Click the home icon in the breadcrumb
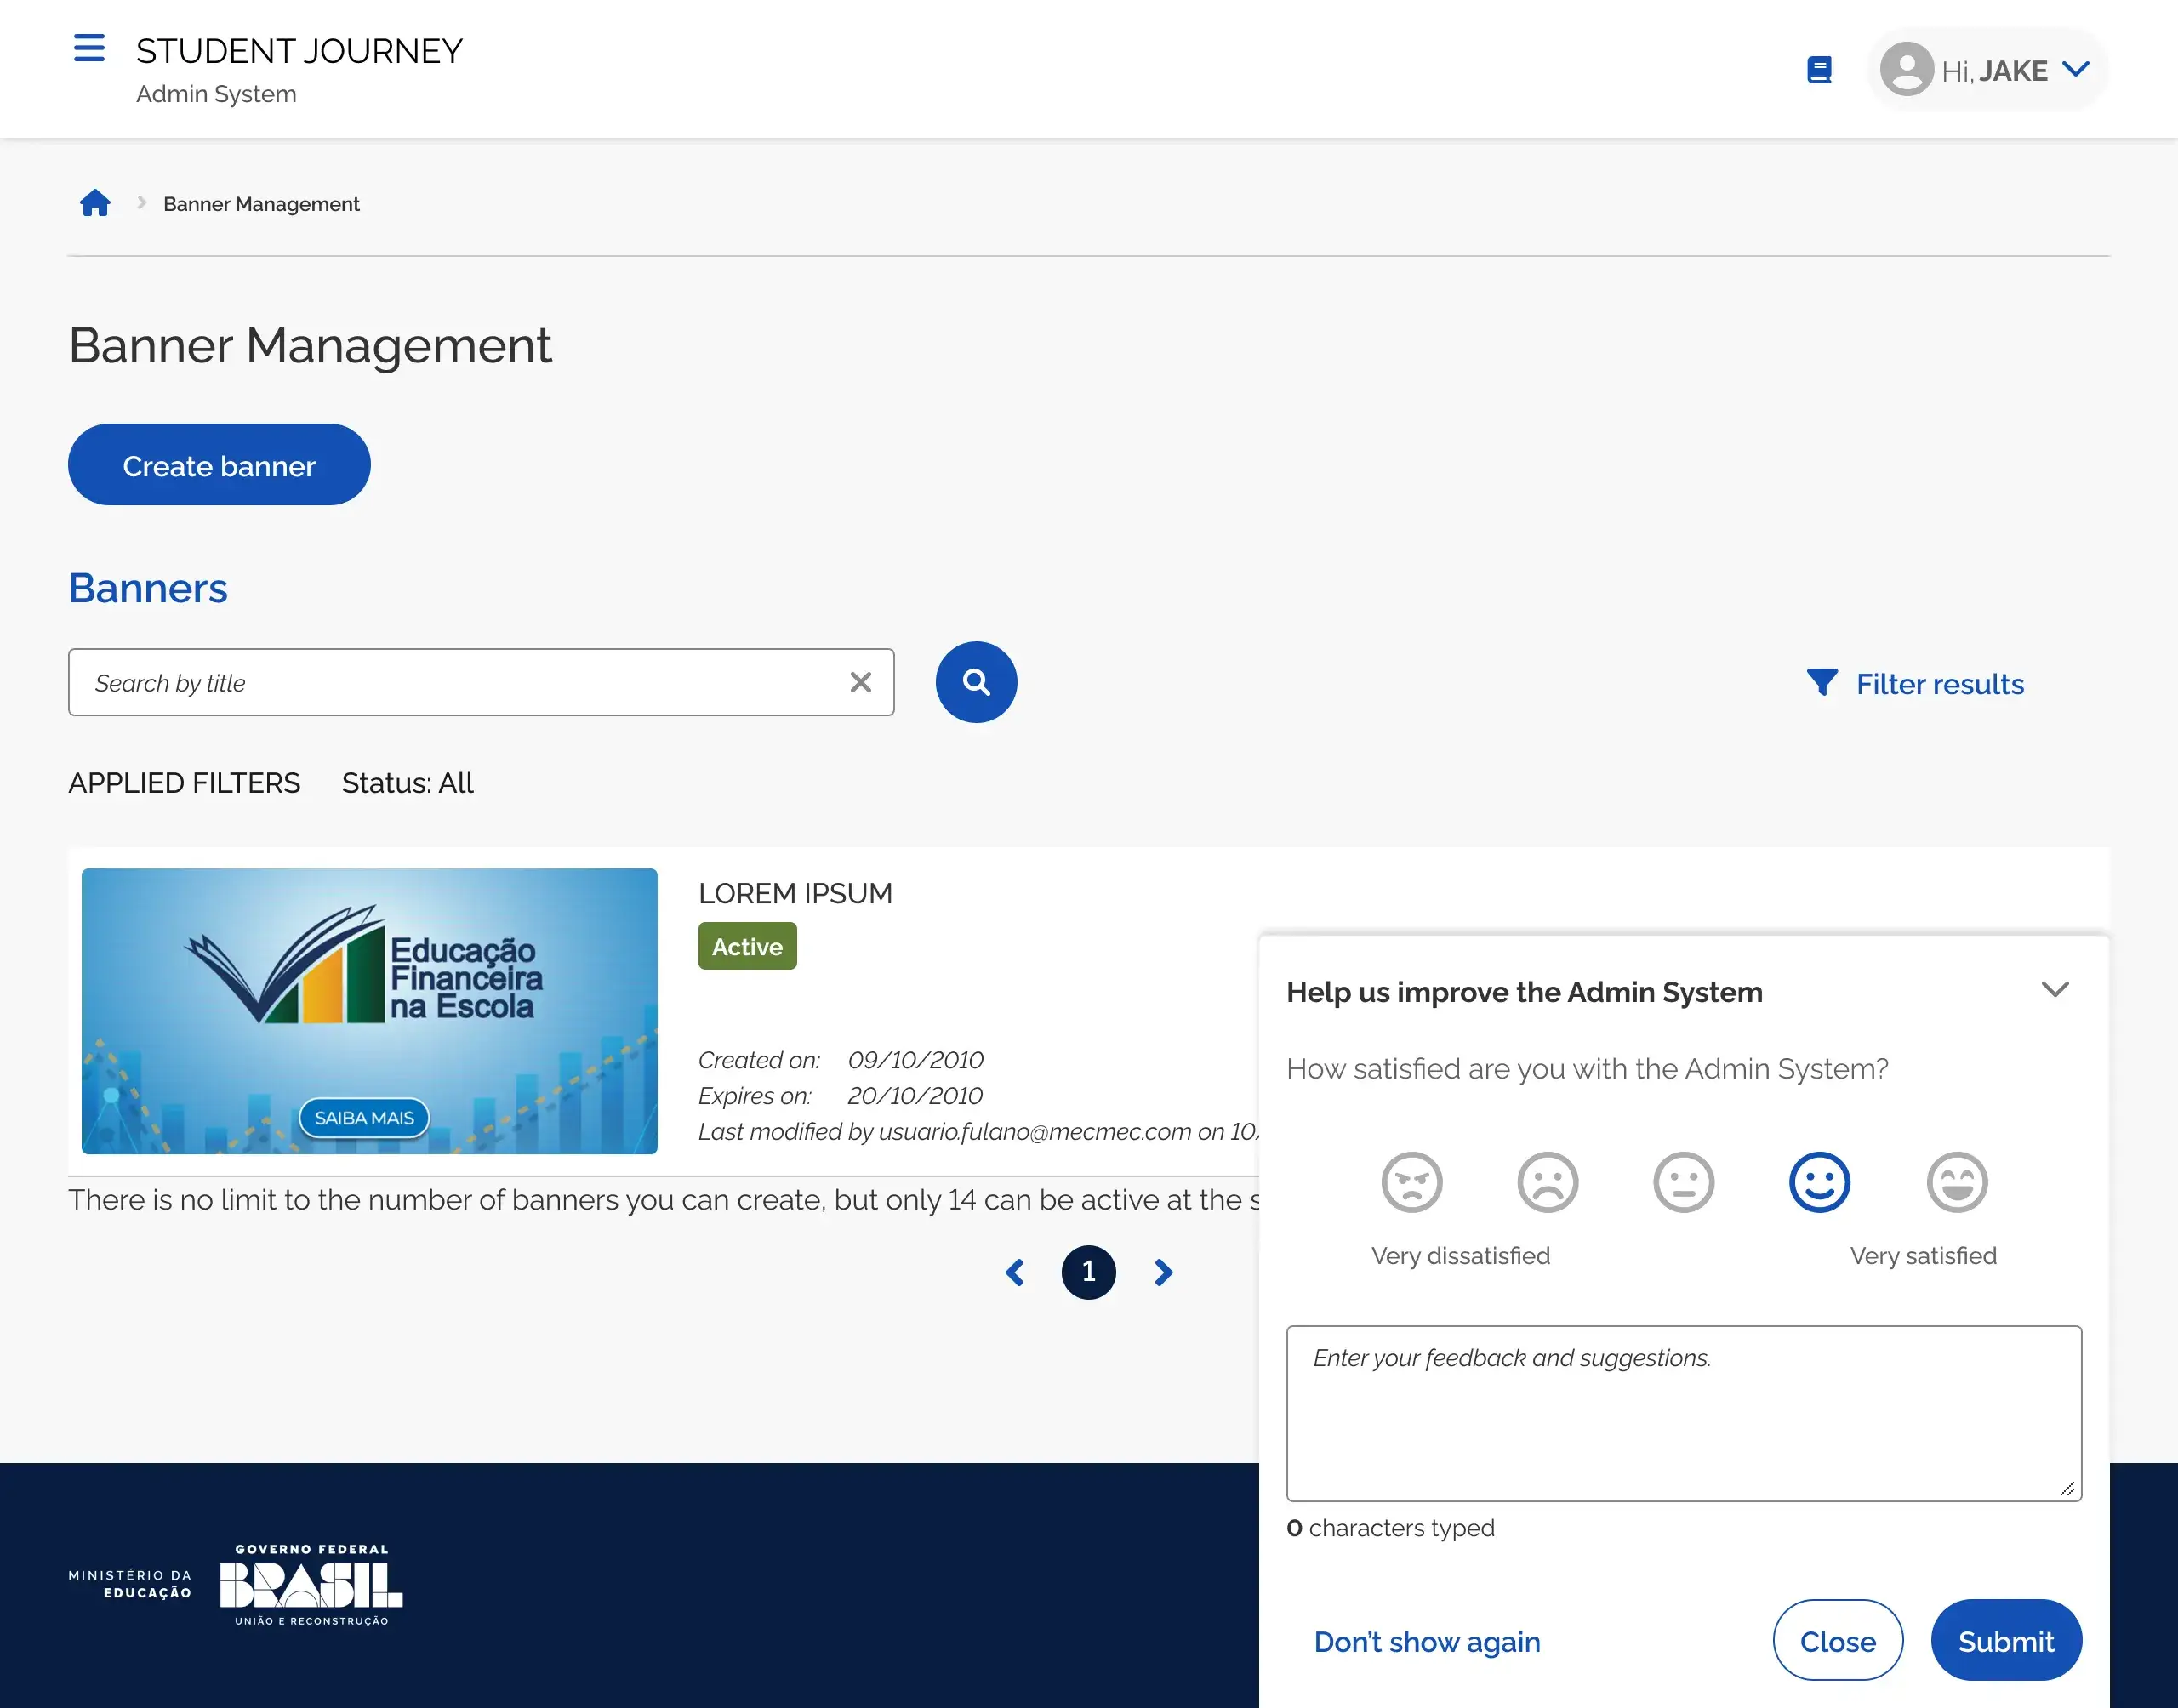 [95, 202]
